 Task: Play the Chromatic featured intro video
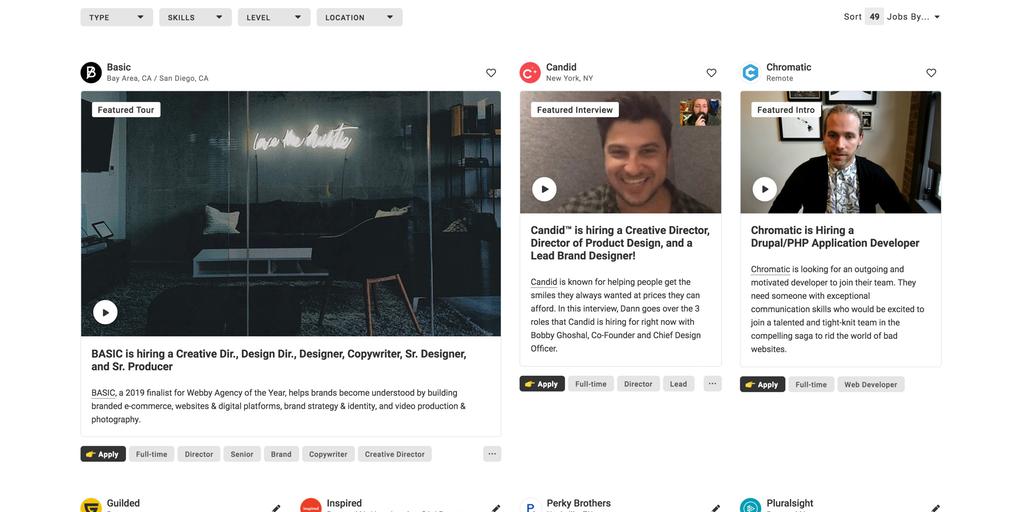(x=765, y=189)
